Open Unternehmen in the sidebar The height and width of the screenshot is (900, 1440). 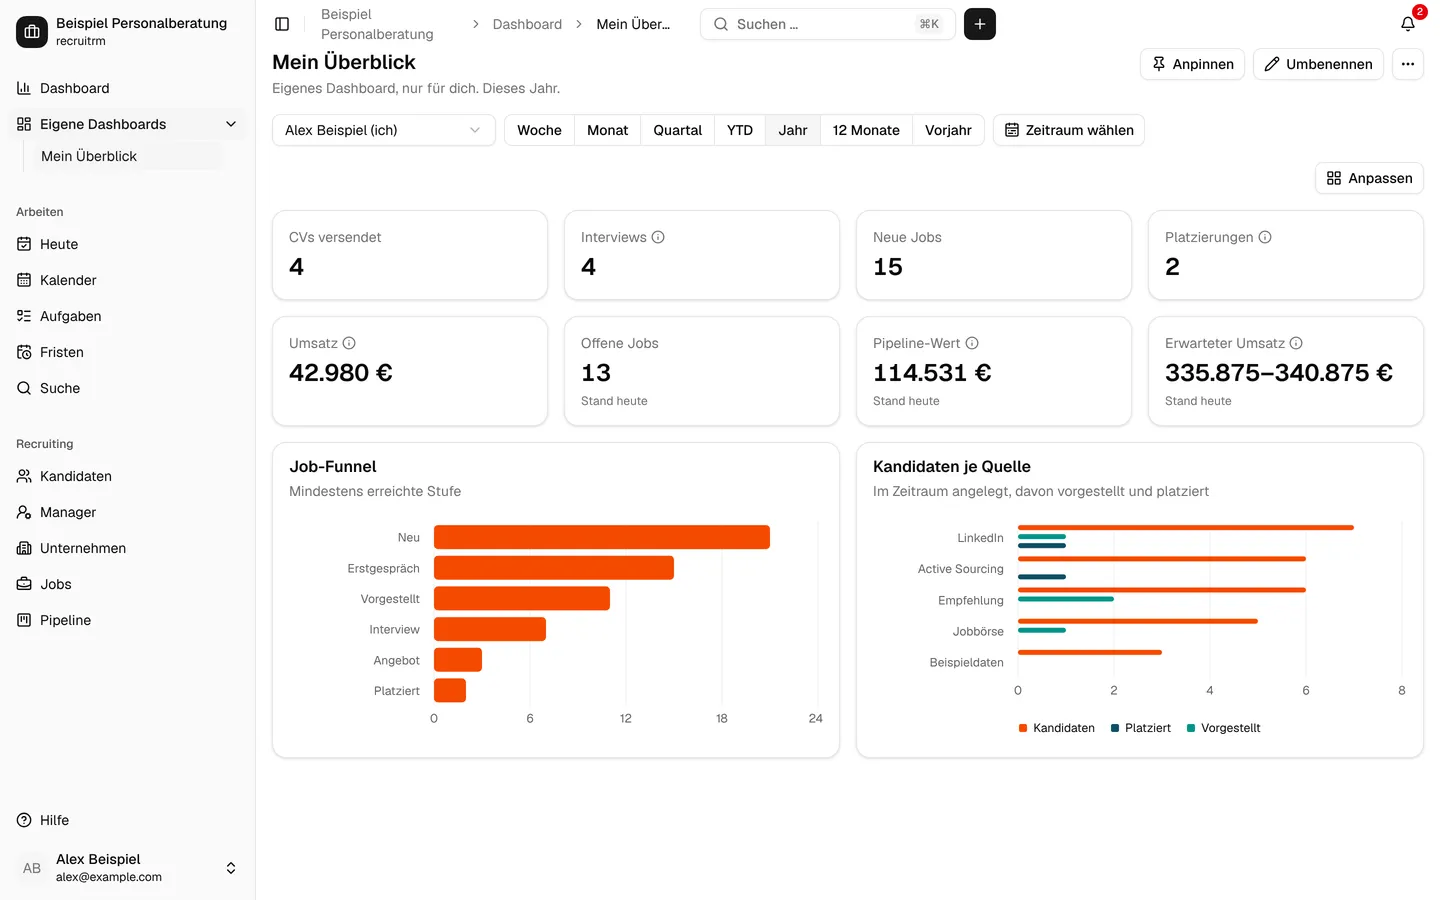(127, 548)
